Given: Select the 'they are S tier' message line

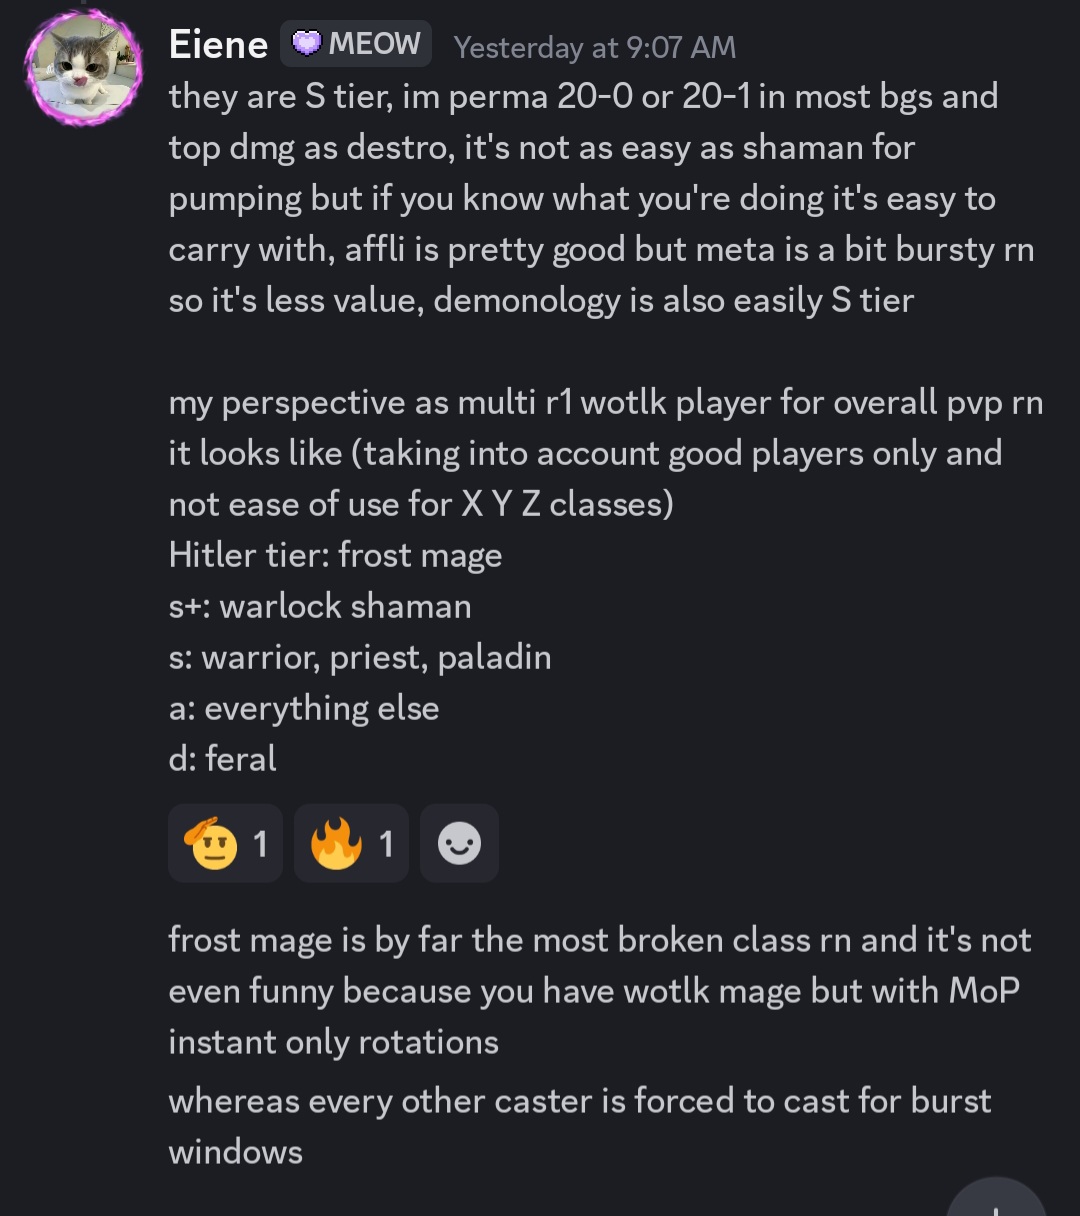Looking at the screenshot, I should (583, 97).
